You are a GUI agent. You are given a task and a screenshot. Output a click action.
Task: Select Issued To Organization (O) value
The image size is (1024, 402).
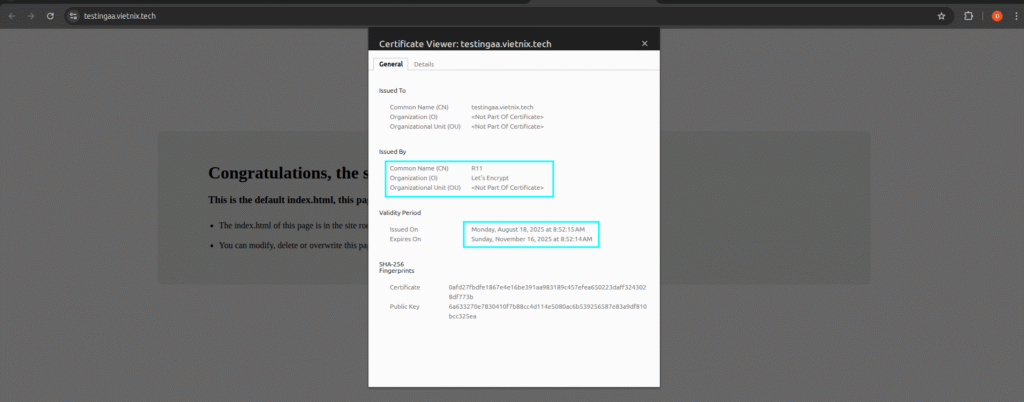pyautogui.click(x=507, y=117)
